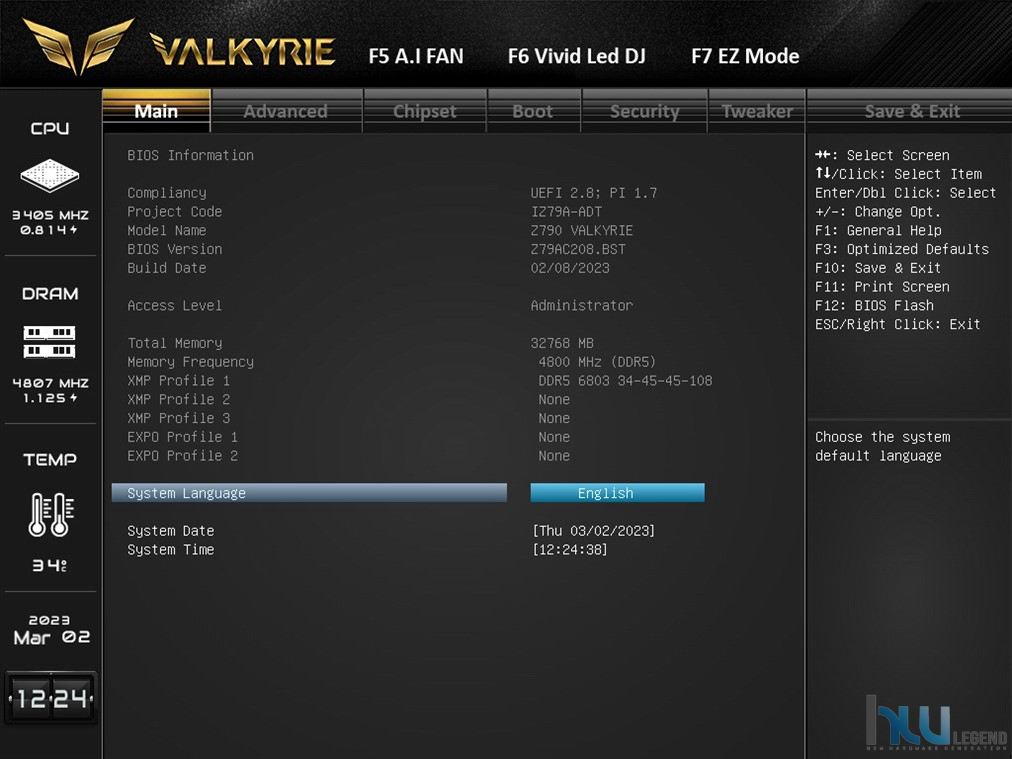The height and width of the screenshot is (759, 1012).
Task: Click the CPU chip icon
Action: pos(50,175)
